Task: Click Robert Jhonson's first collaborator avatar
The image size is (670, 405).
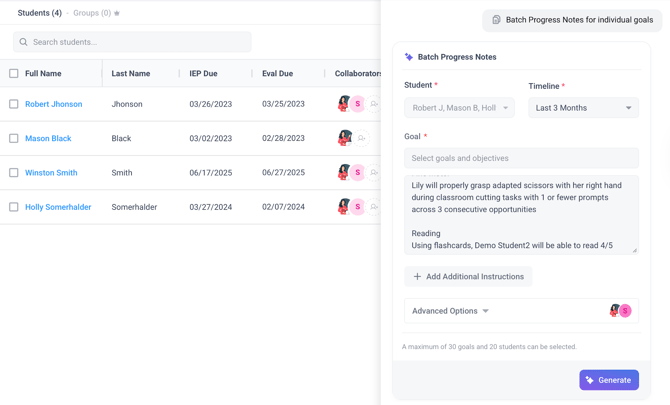Action: pyautogui.click(x=344, y=104)
